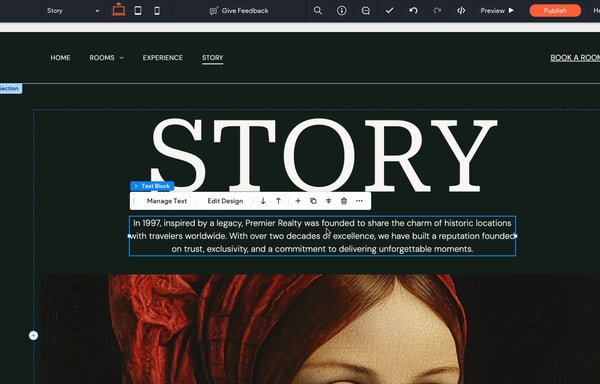
Task: Select the STORY heading text
Action: pos(324,155)
